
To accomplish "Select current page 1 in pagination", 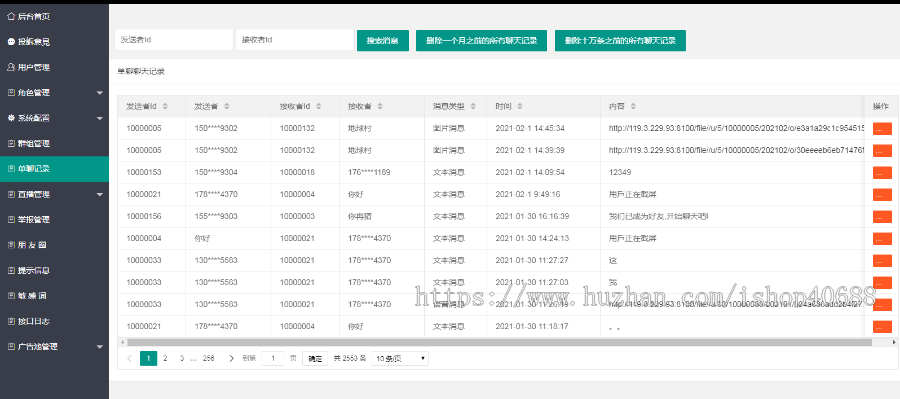I will coord(149,358).
